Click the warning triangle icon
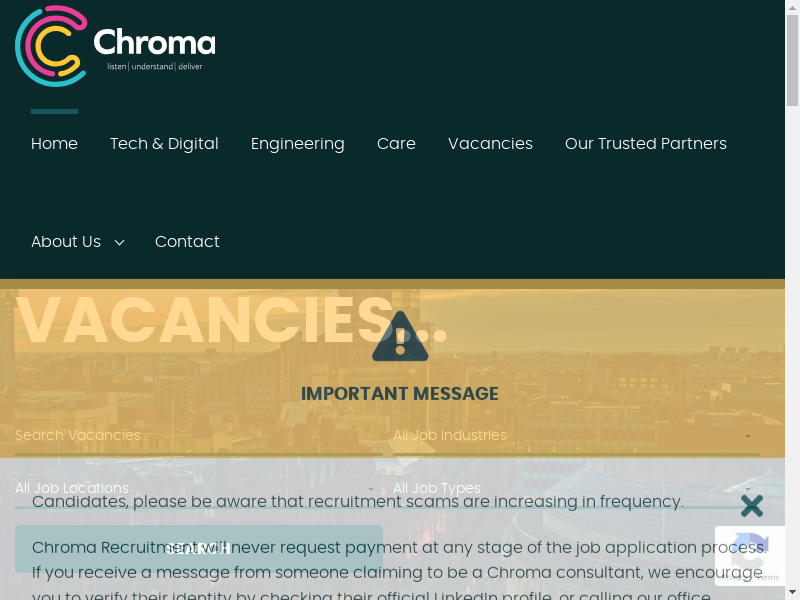This screenshot has height=600, width=800. pos(400,337)
